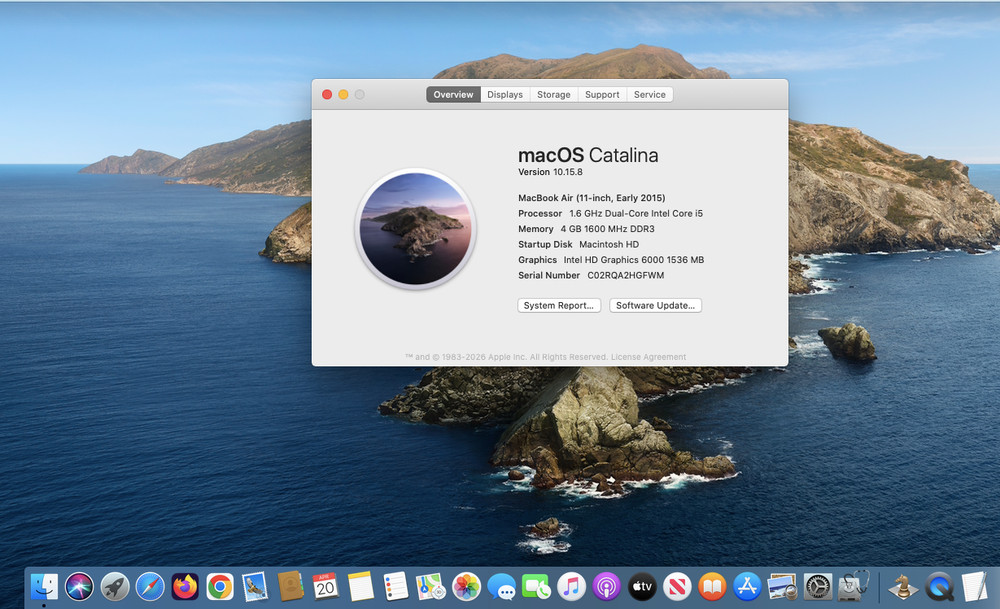The image size is (1000, 609).
Task: Switch to the Displays tab
Action: coord(505,94)
